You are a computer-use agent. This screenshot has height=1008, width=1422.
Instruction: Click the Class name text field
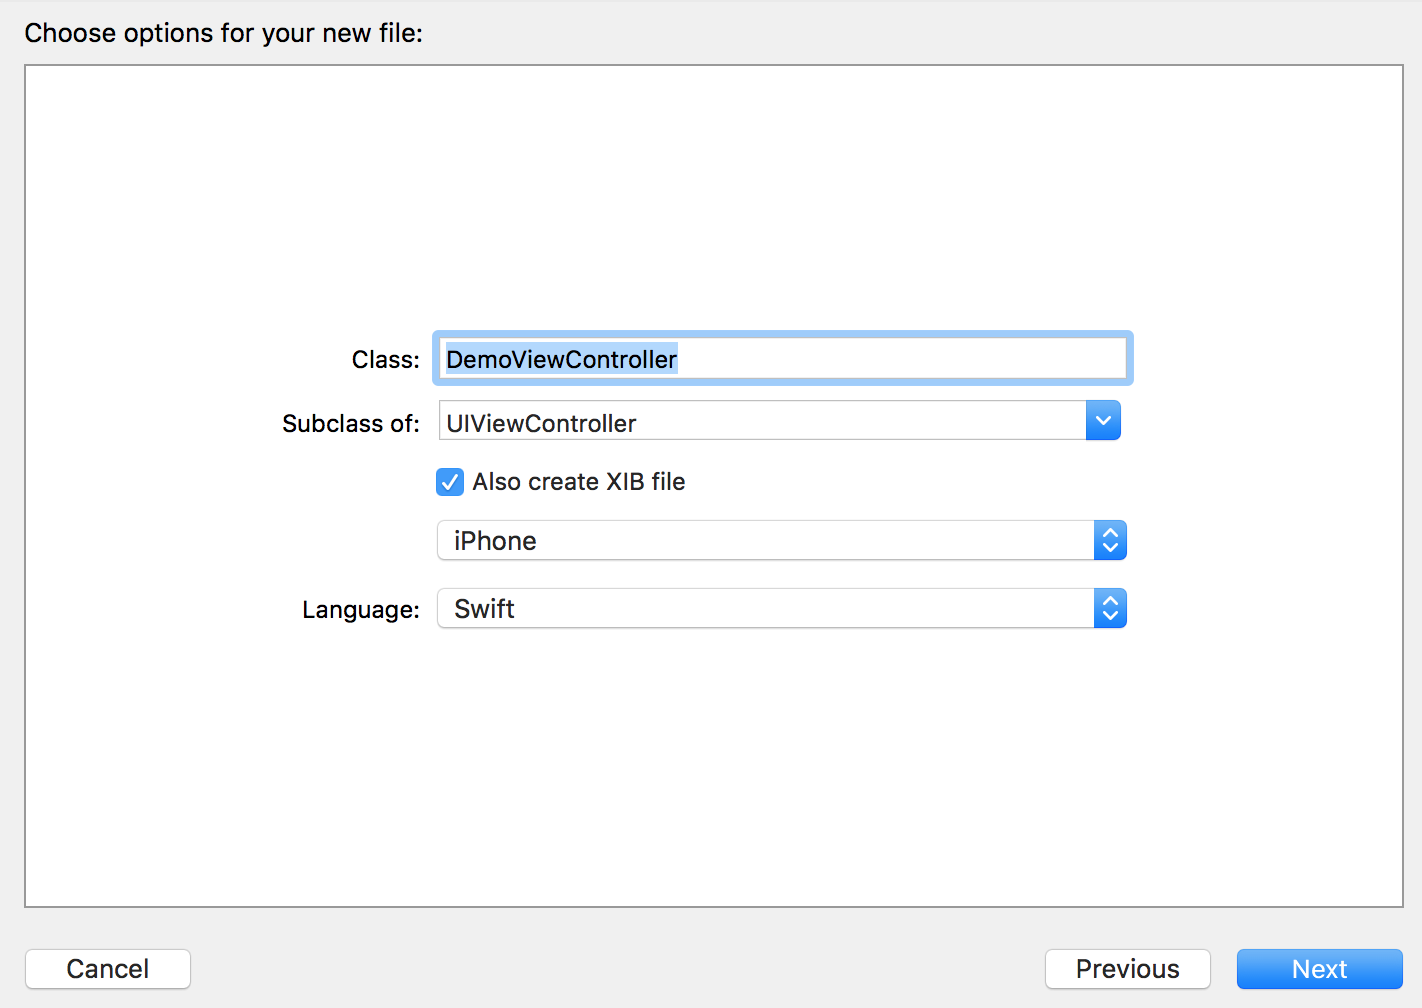783,358
